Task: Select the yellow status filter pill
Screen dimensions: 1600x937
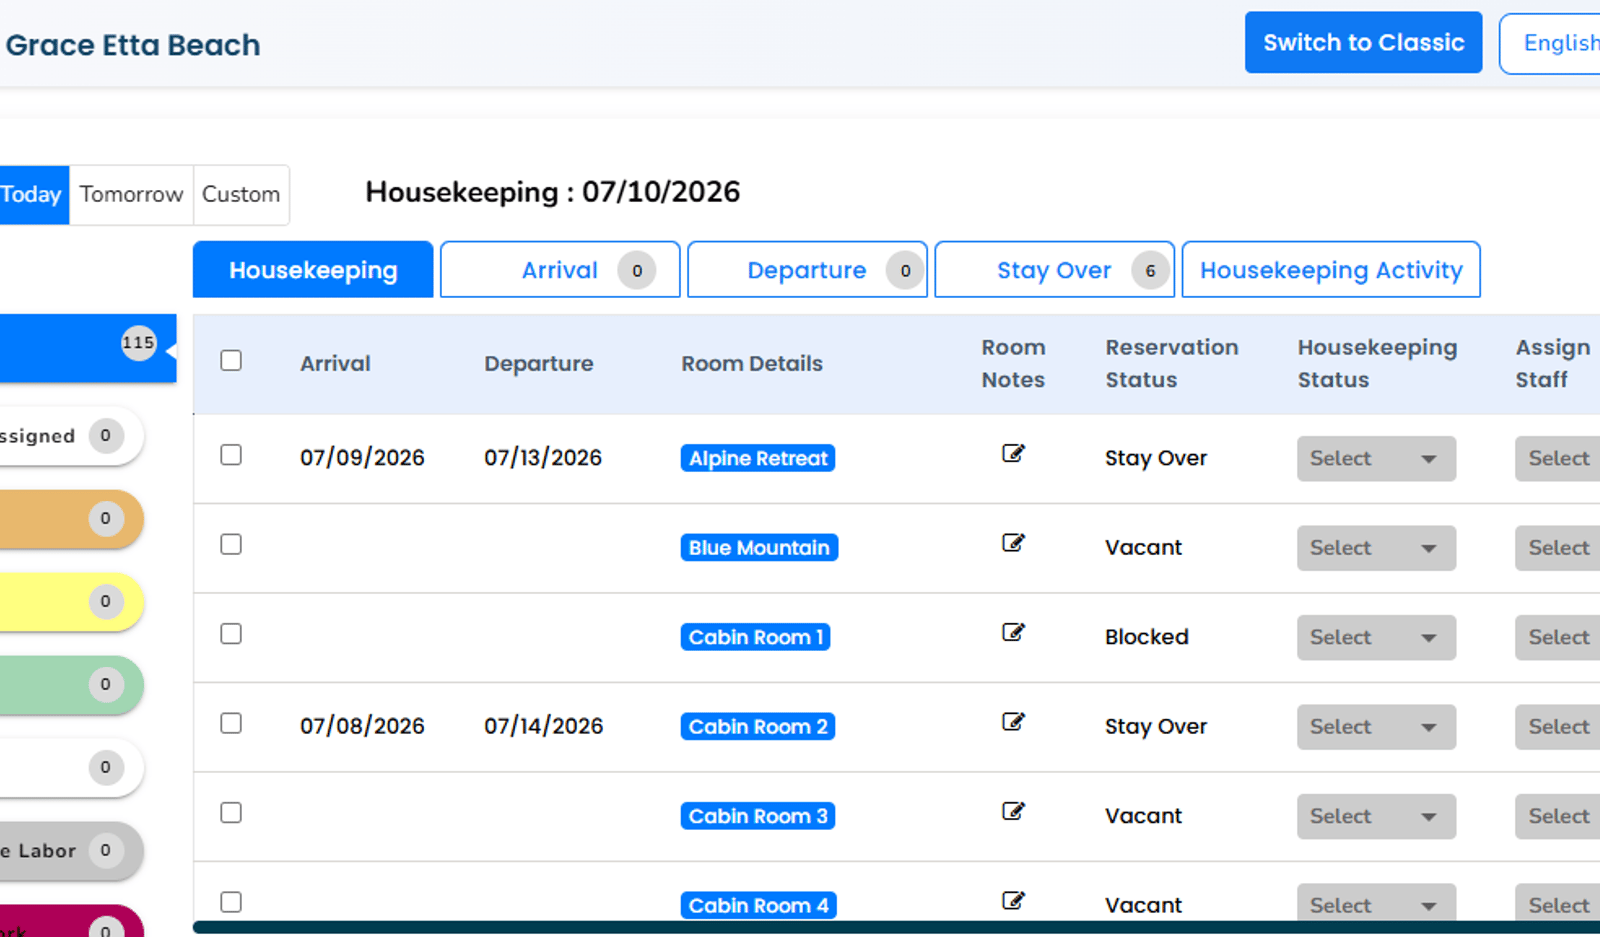Action: pos(70,602)
